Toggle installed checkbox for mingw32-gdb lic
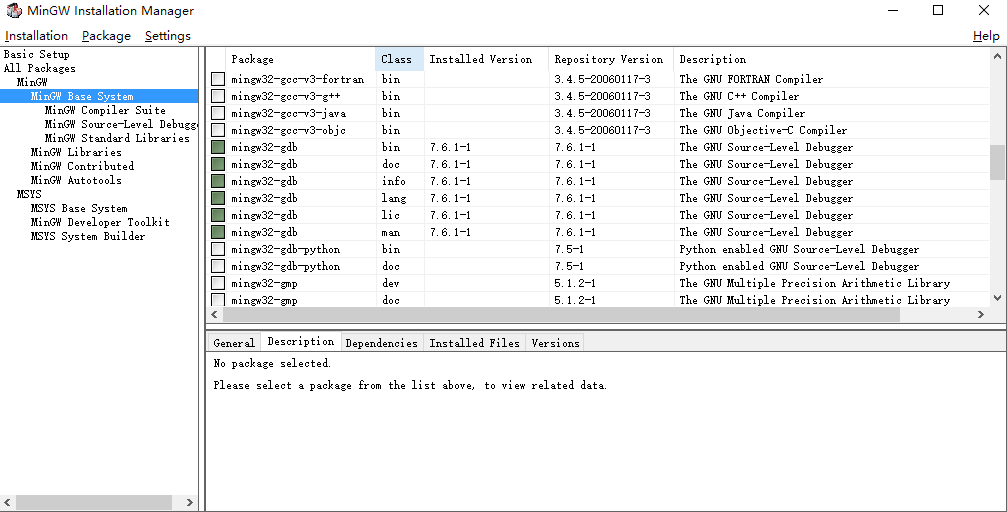Screen dimensions: 1007x512 tap(218, 215)
